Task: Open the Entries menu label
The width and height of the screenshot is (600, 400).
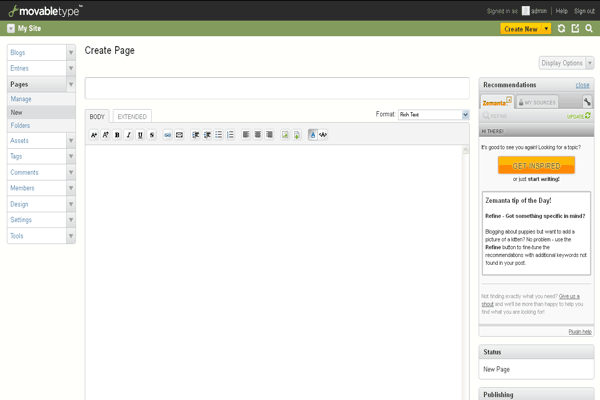Action: (19, 68)
